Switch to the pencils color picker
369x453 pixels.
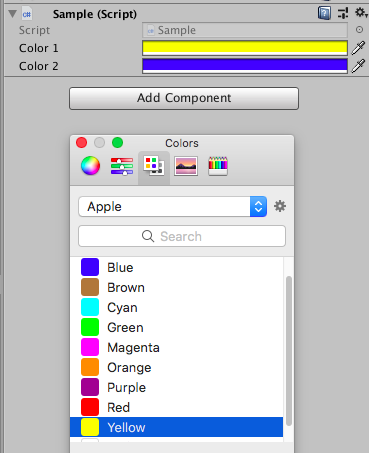(x=218, y=166)
